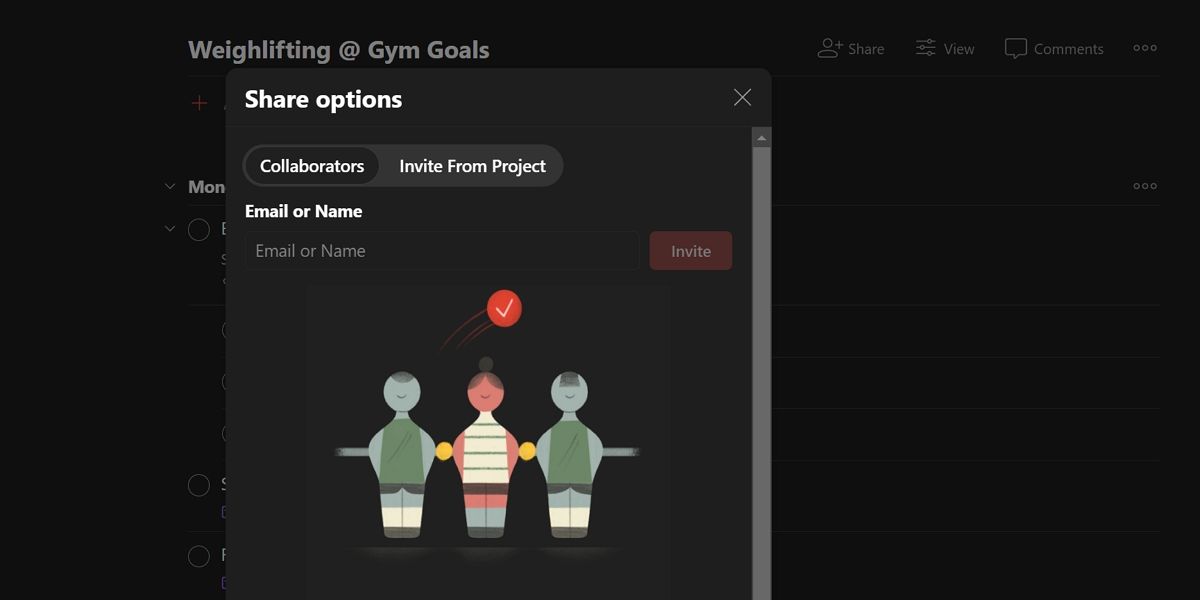Click the Invite button
This screenshot has height=600, width=1200.
[x=690, y=250]
